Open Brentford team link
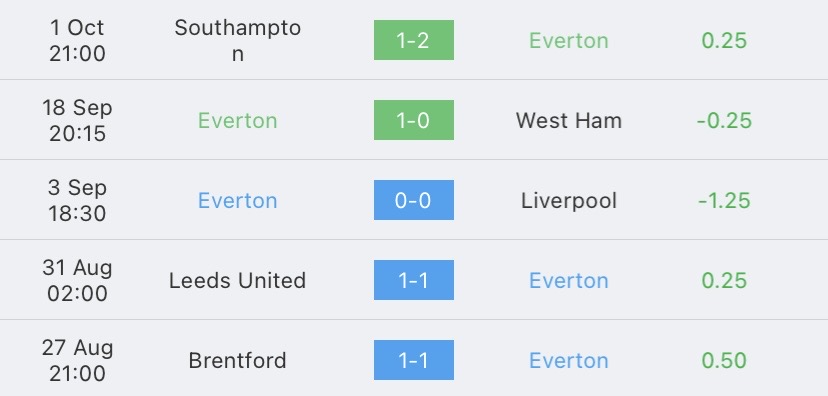The image size is (828, 396). (x=238, y=361)
